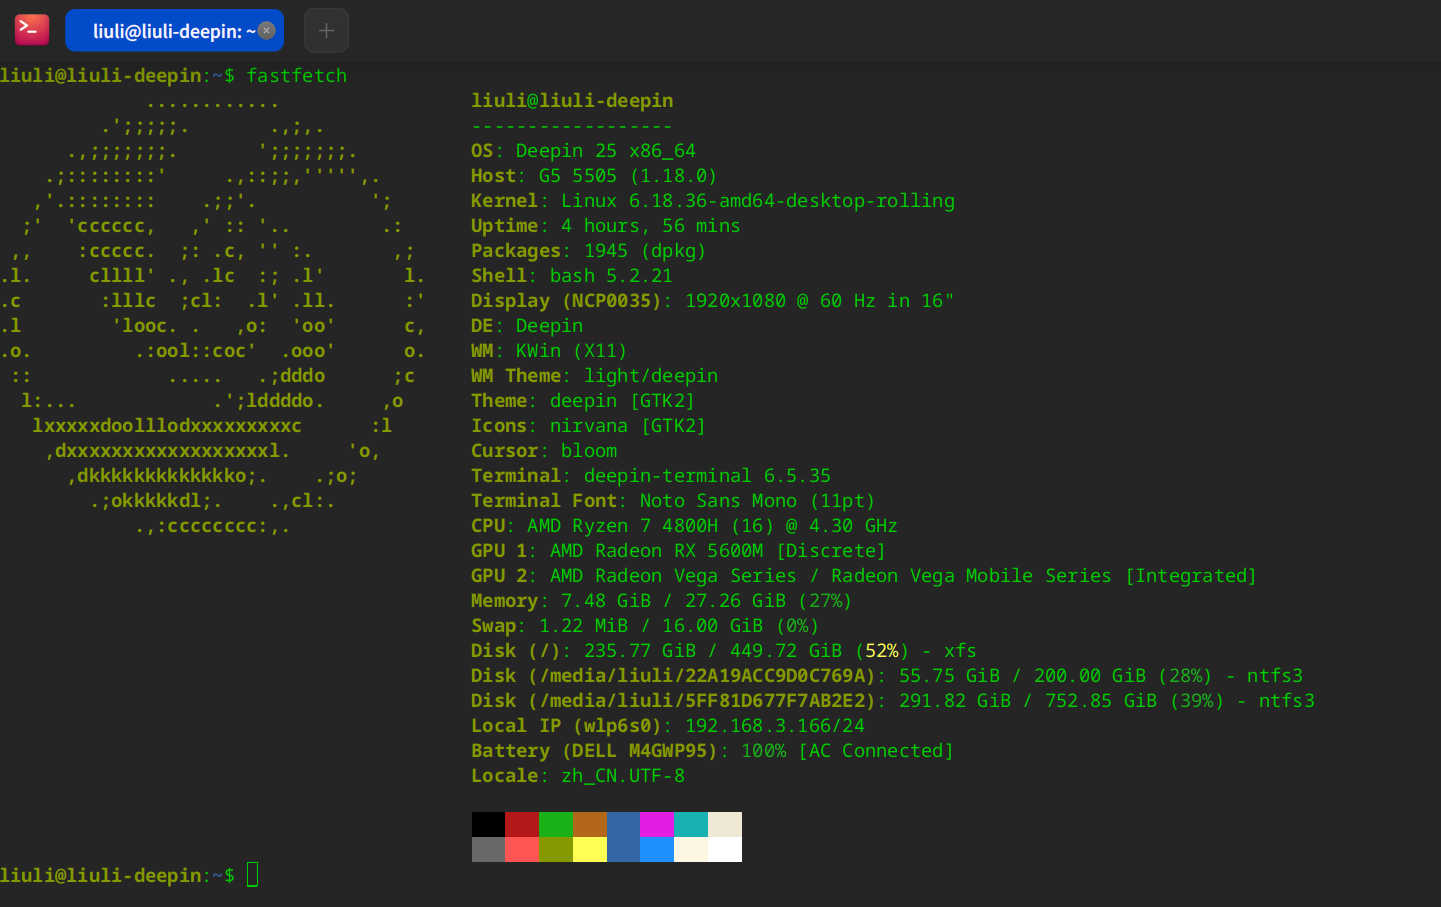Click the "CPU: AMD Ryzen 7 4800H" line
The height and width of the screenshot is (907, 1441).
tap(685, 526)
